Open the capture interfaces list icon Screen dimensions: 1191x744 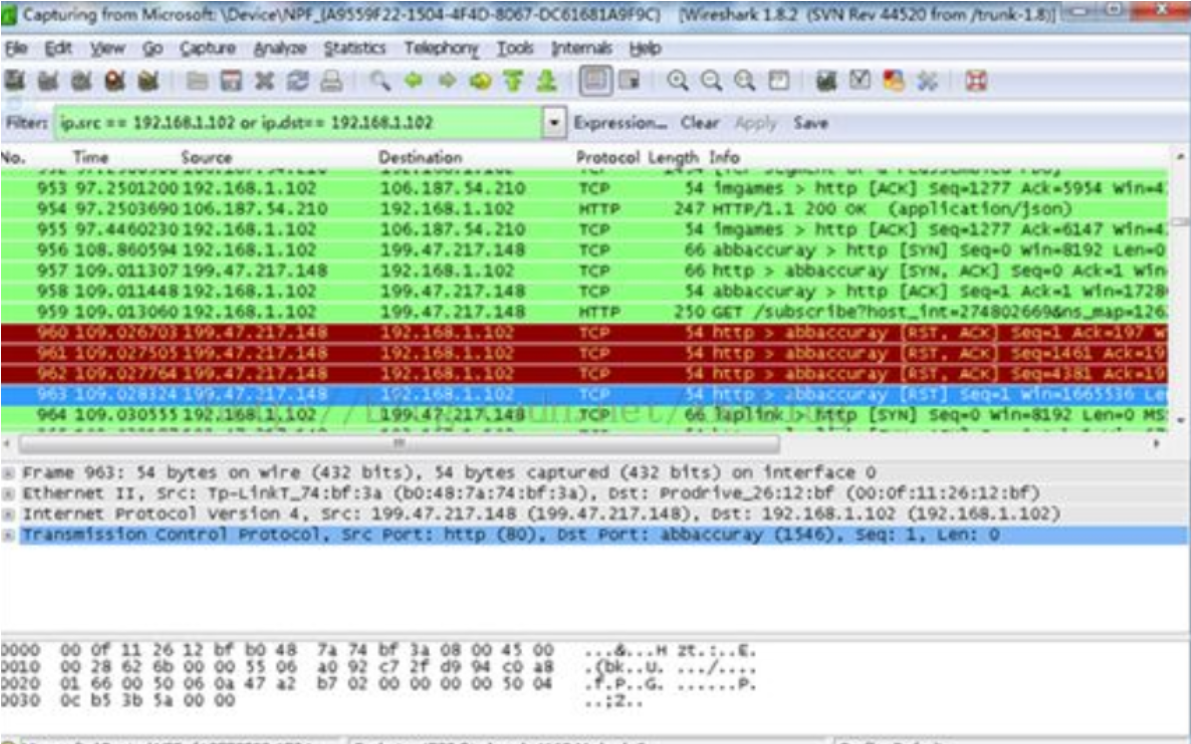[14, 80]
